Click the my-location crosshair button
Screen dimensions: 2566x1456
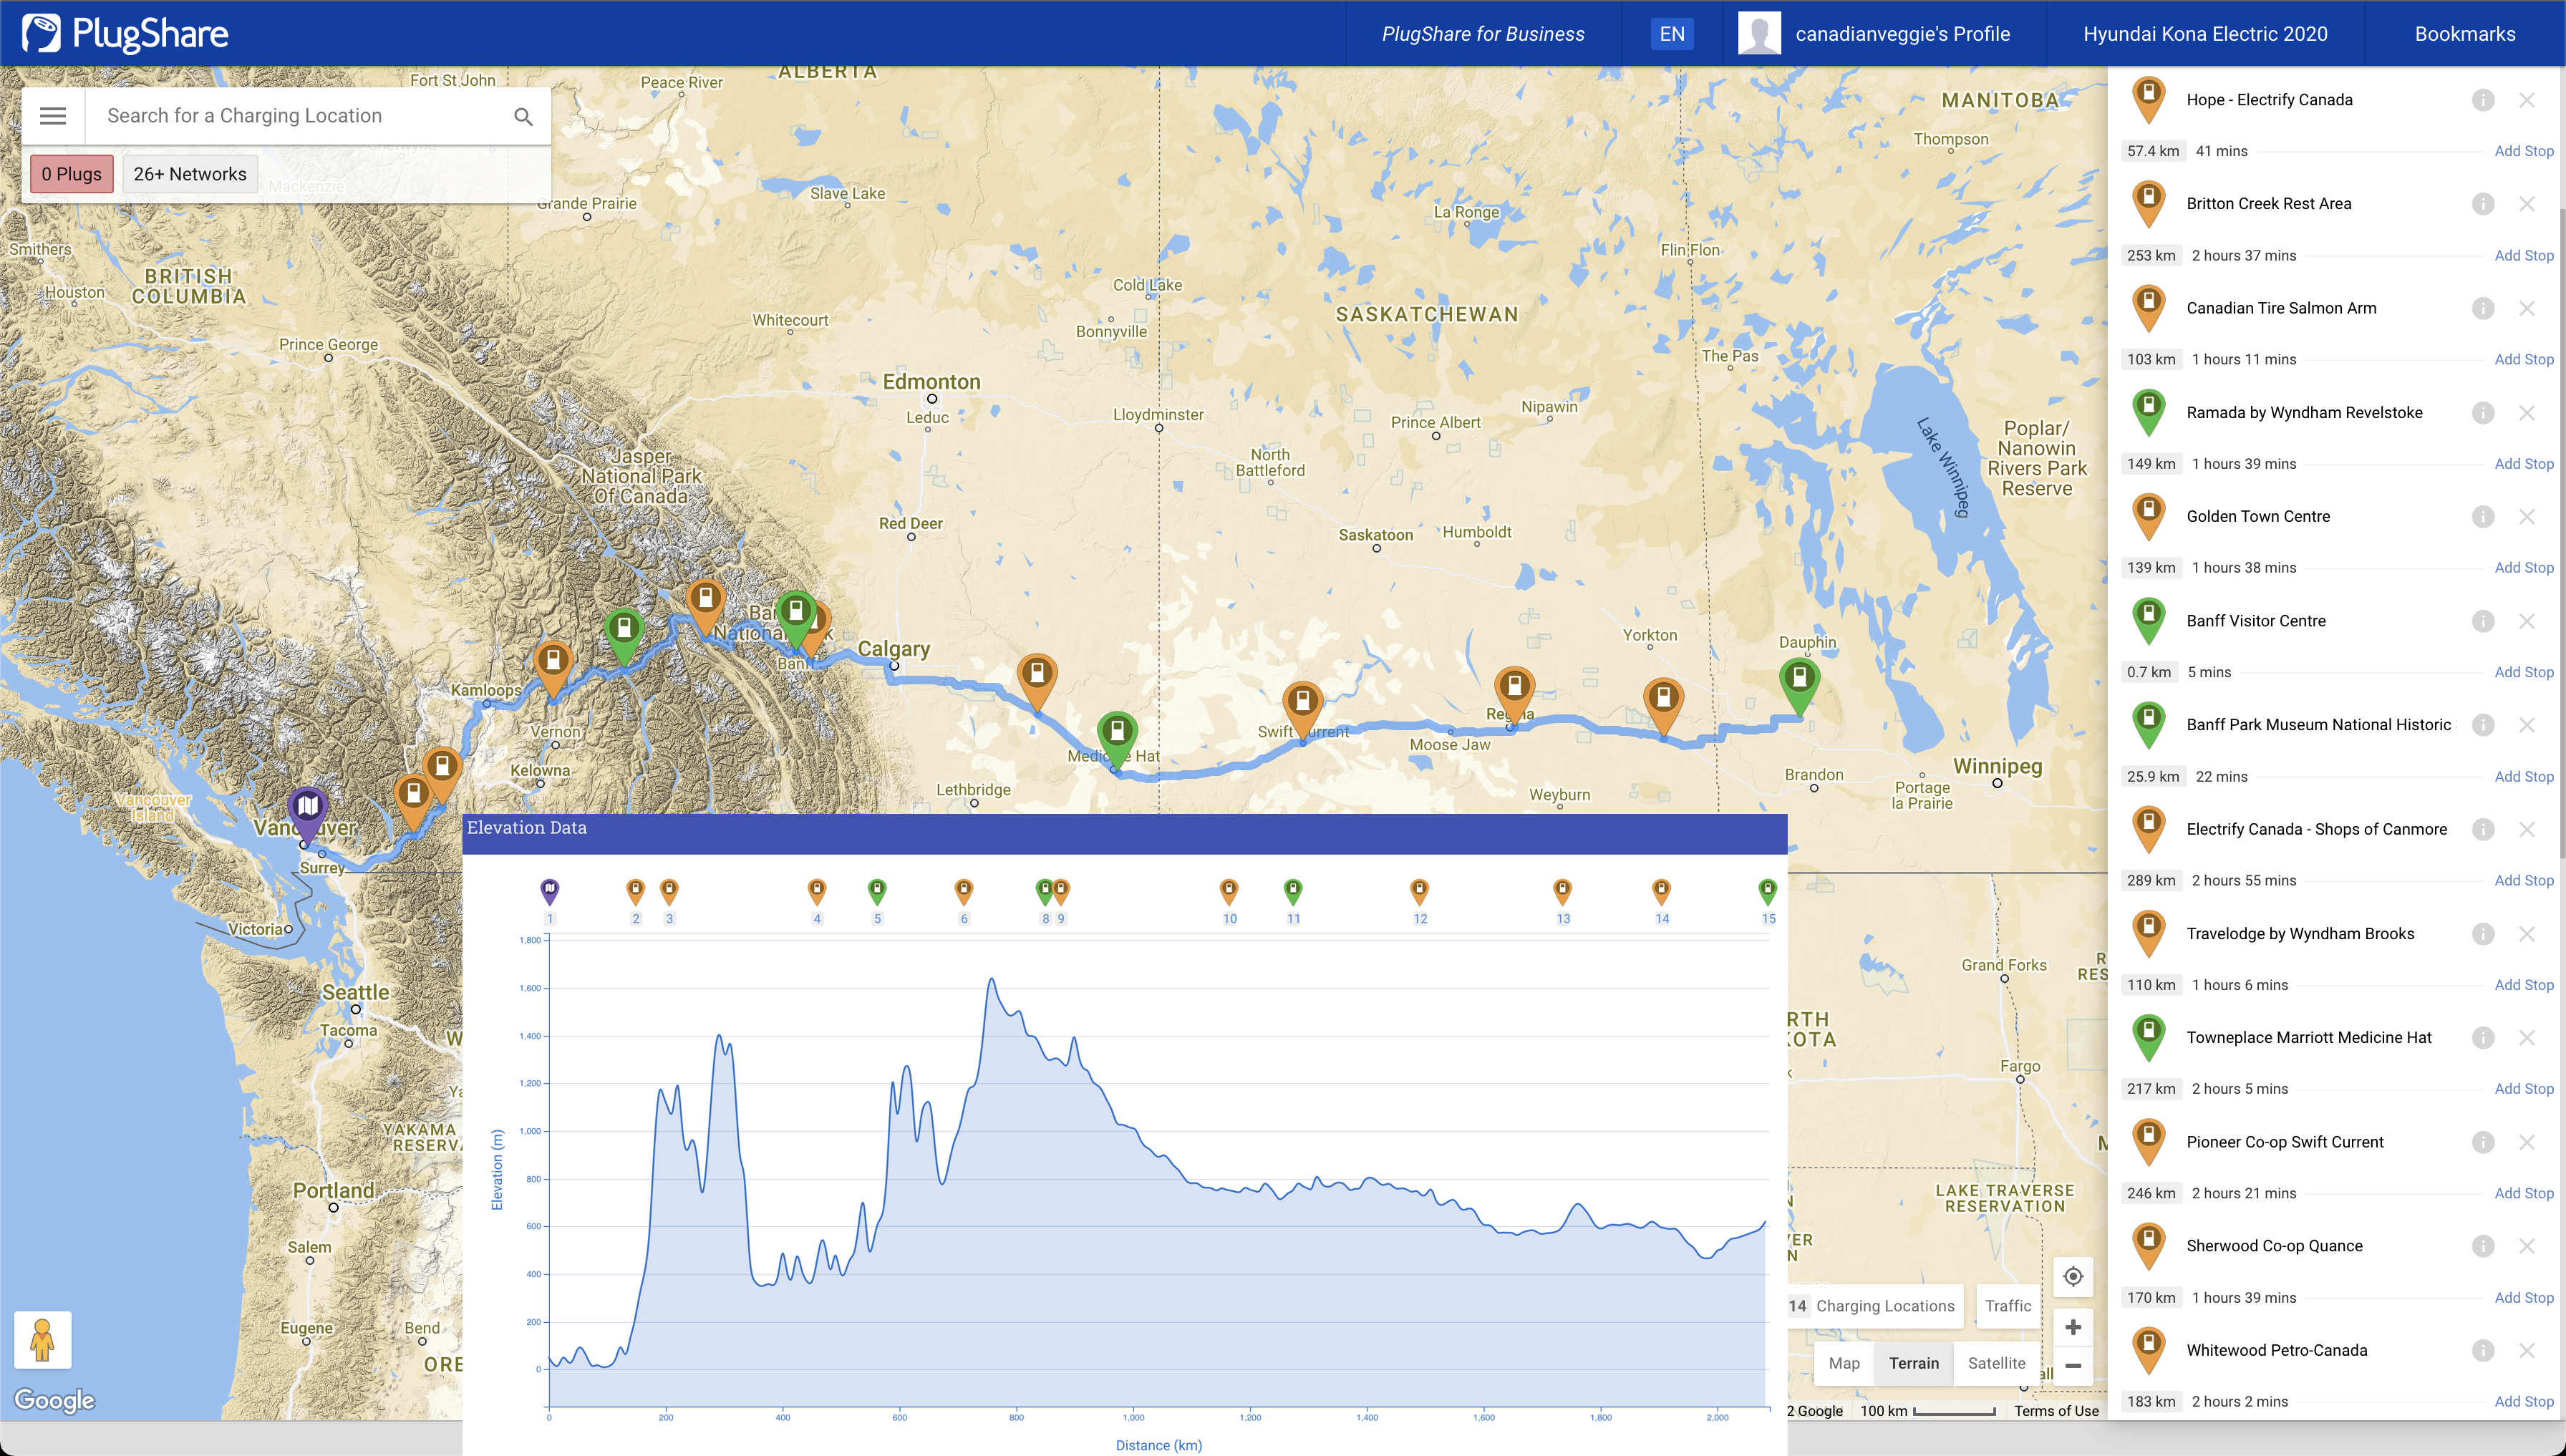(x=2073, y=1277)
